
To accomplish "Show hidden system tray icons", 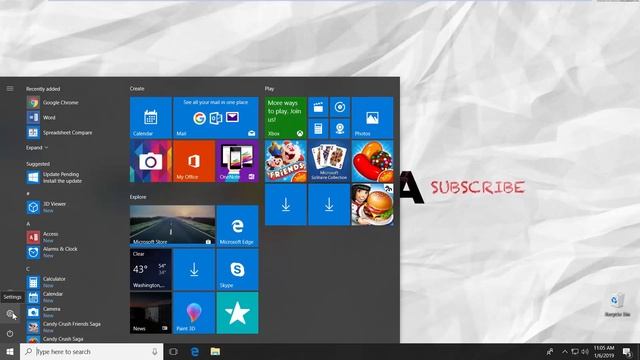I will point(565,351).
